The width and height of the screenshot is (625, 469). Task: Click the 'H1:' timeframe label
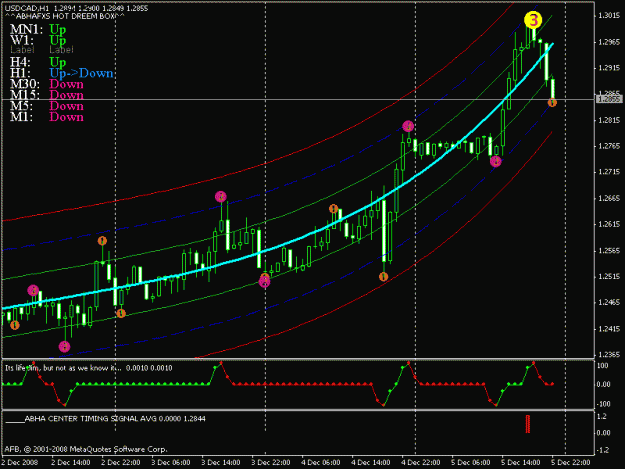(x=20, y=73)
